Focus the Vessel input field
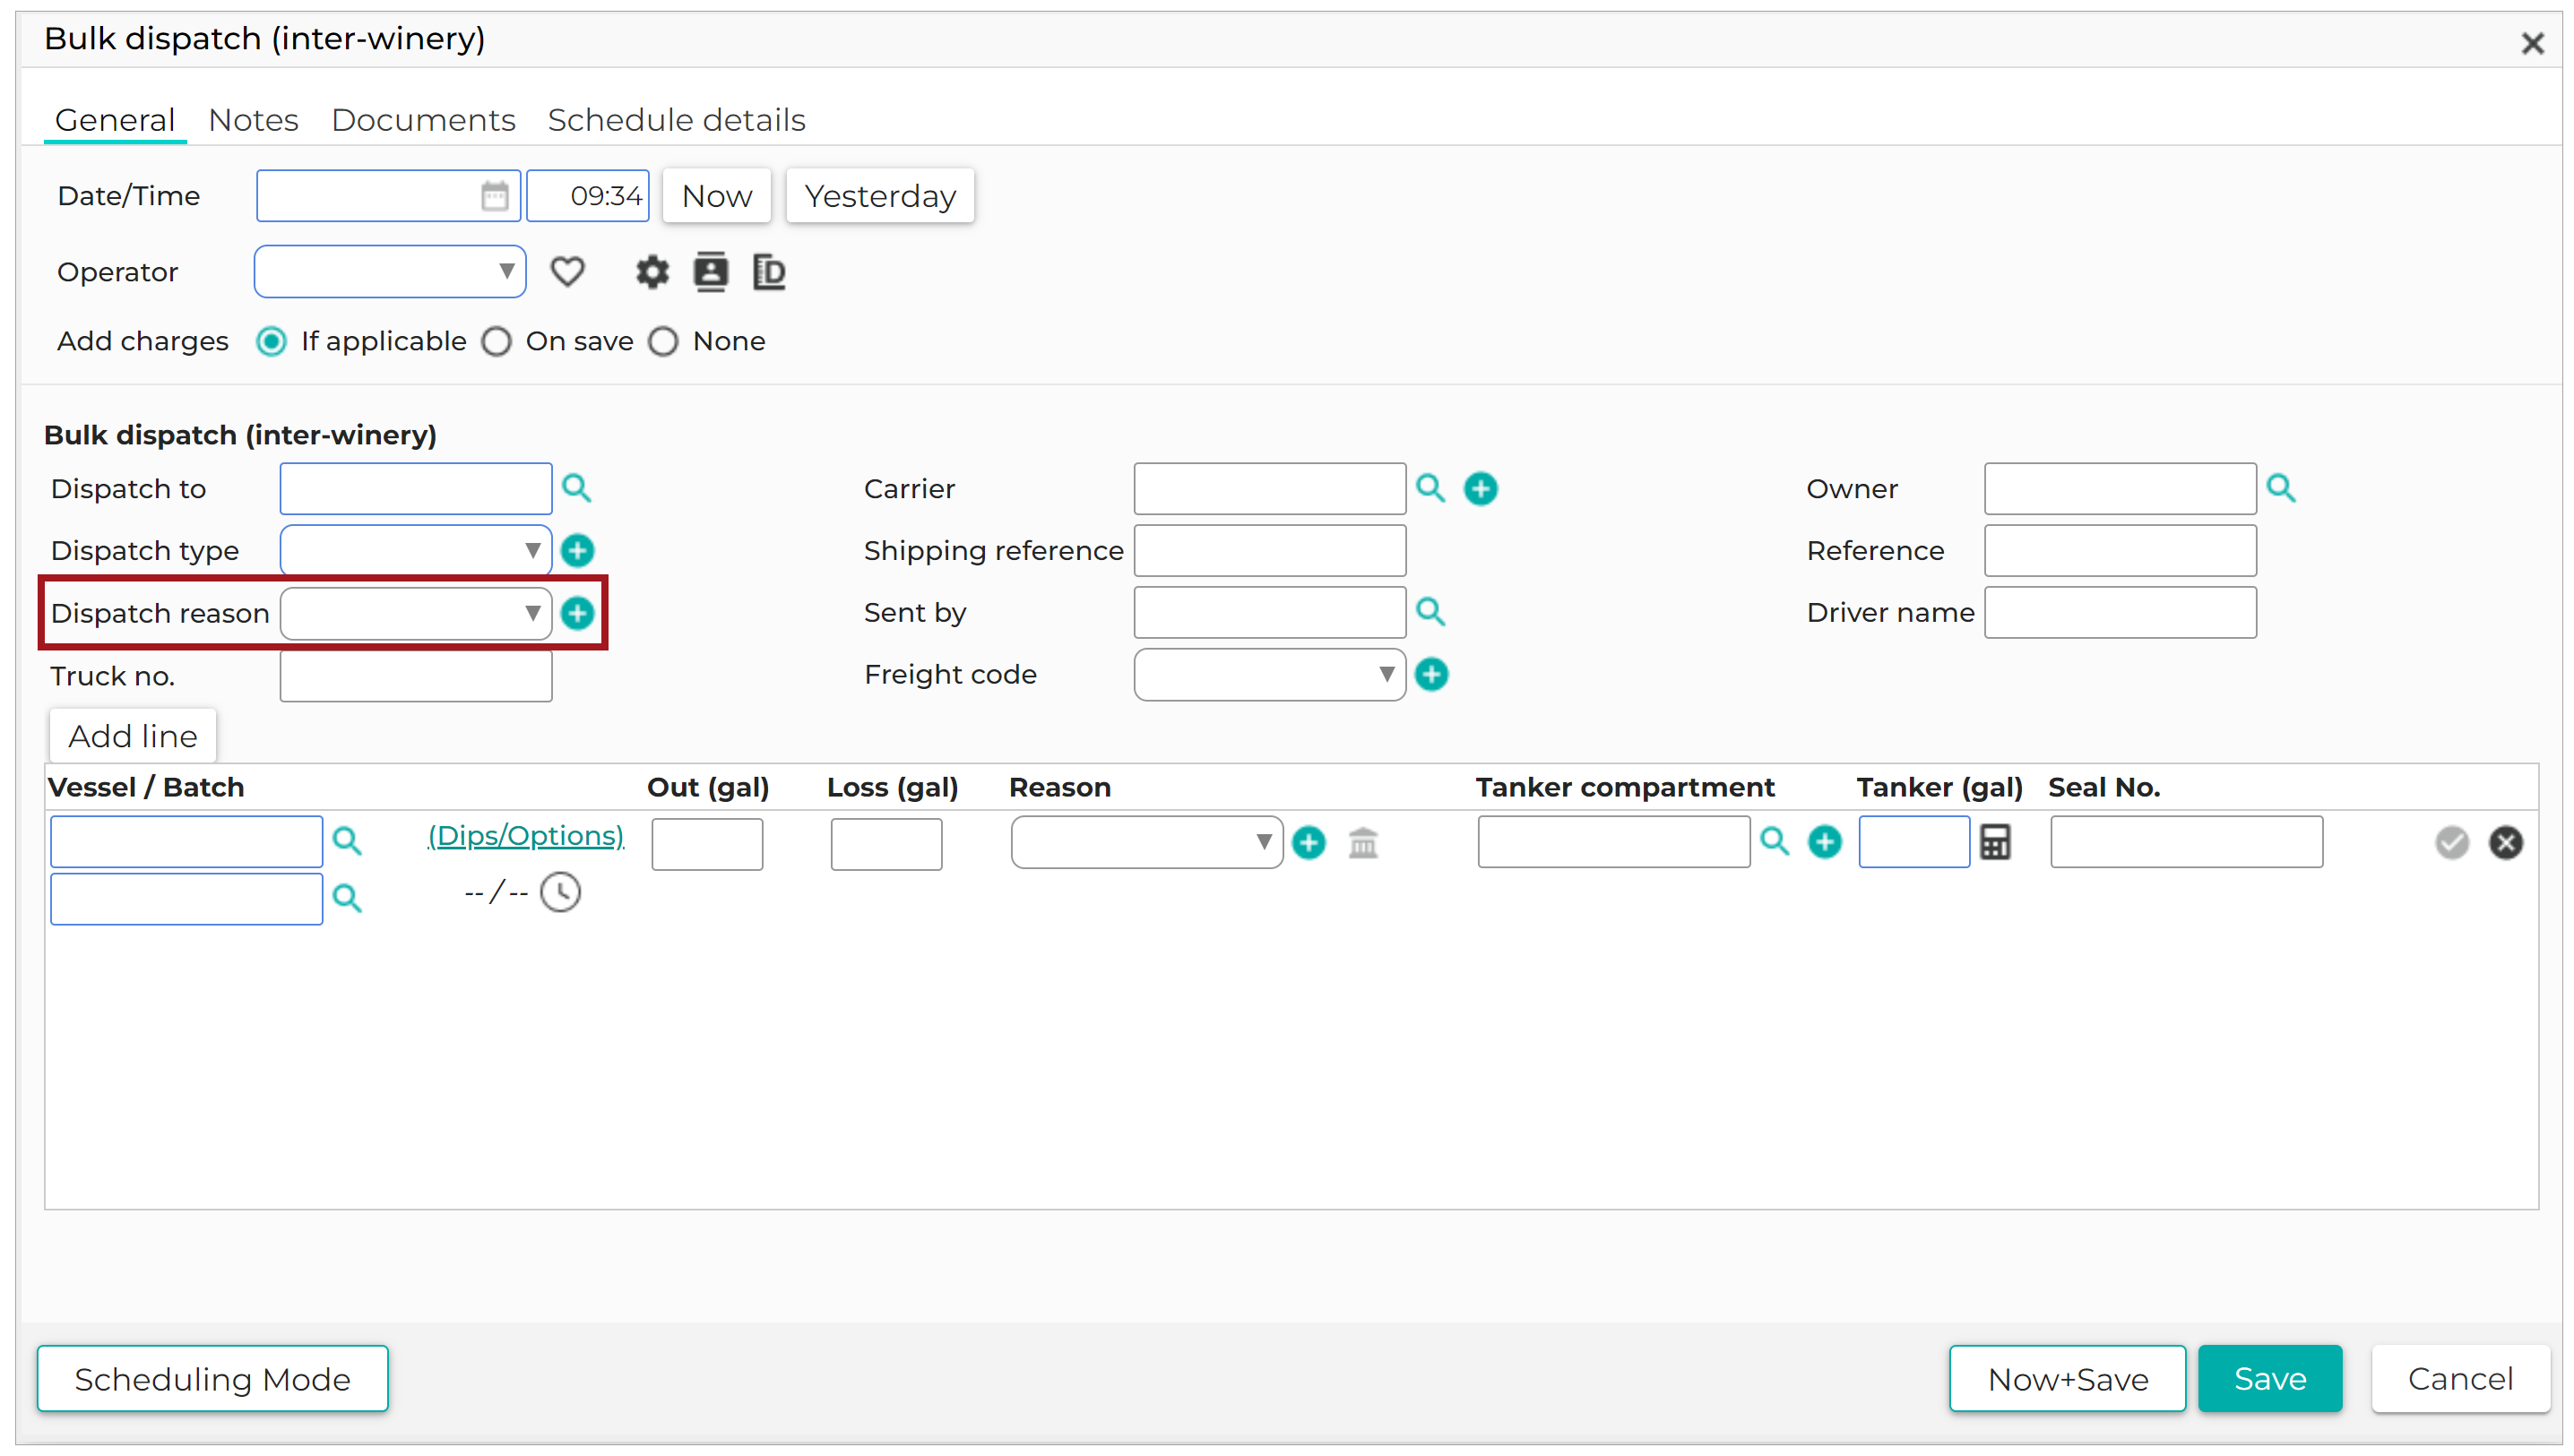The height and width of the screenshot is (1456, 2574). point(186,842)
